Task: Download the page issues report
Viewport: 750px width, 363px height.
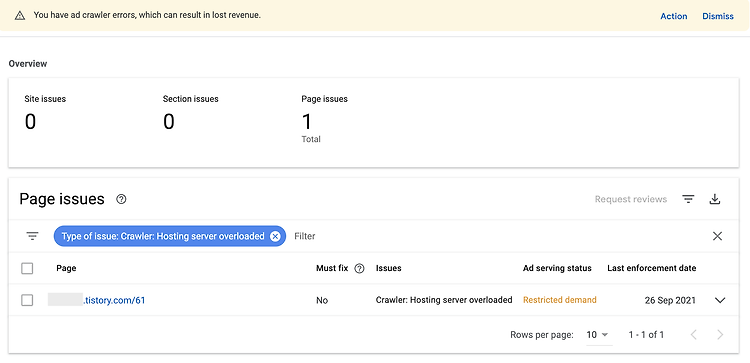Action: pos(715,199)
